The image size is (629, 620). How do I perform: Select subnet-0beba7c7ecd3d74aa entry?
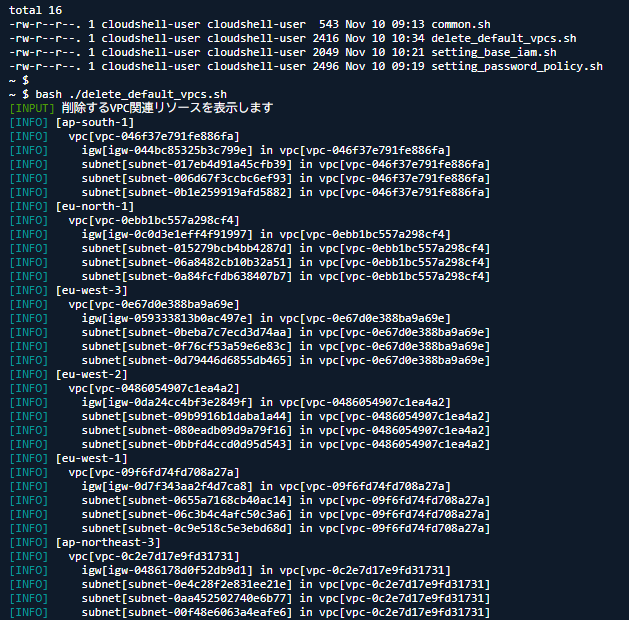(187, 332)
